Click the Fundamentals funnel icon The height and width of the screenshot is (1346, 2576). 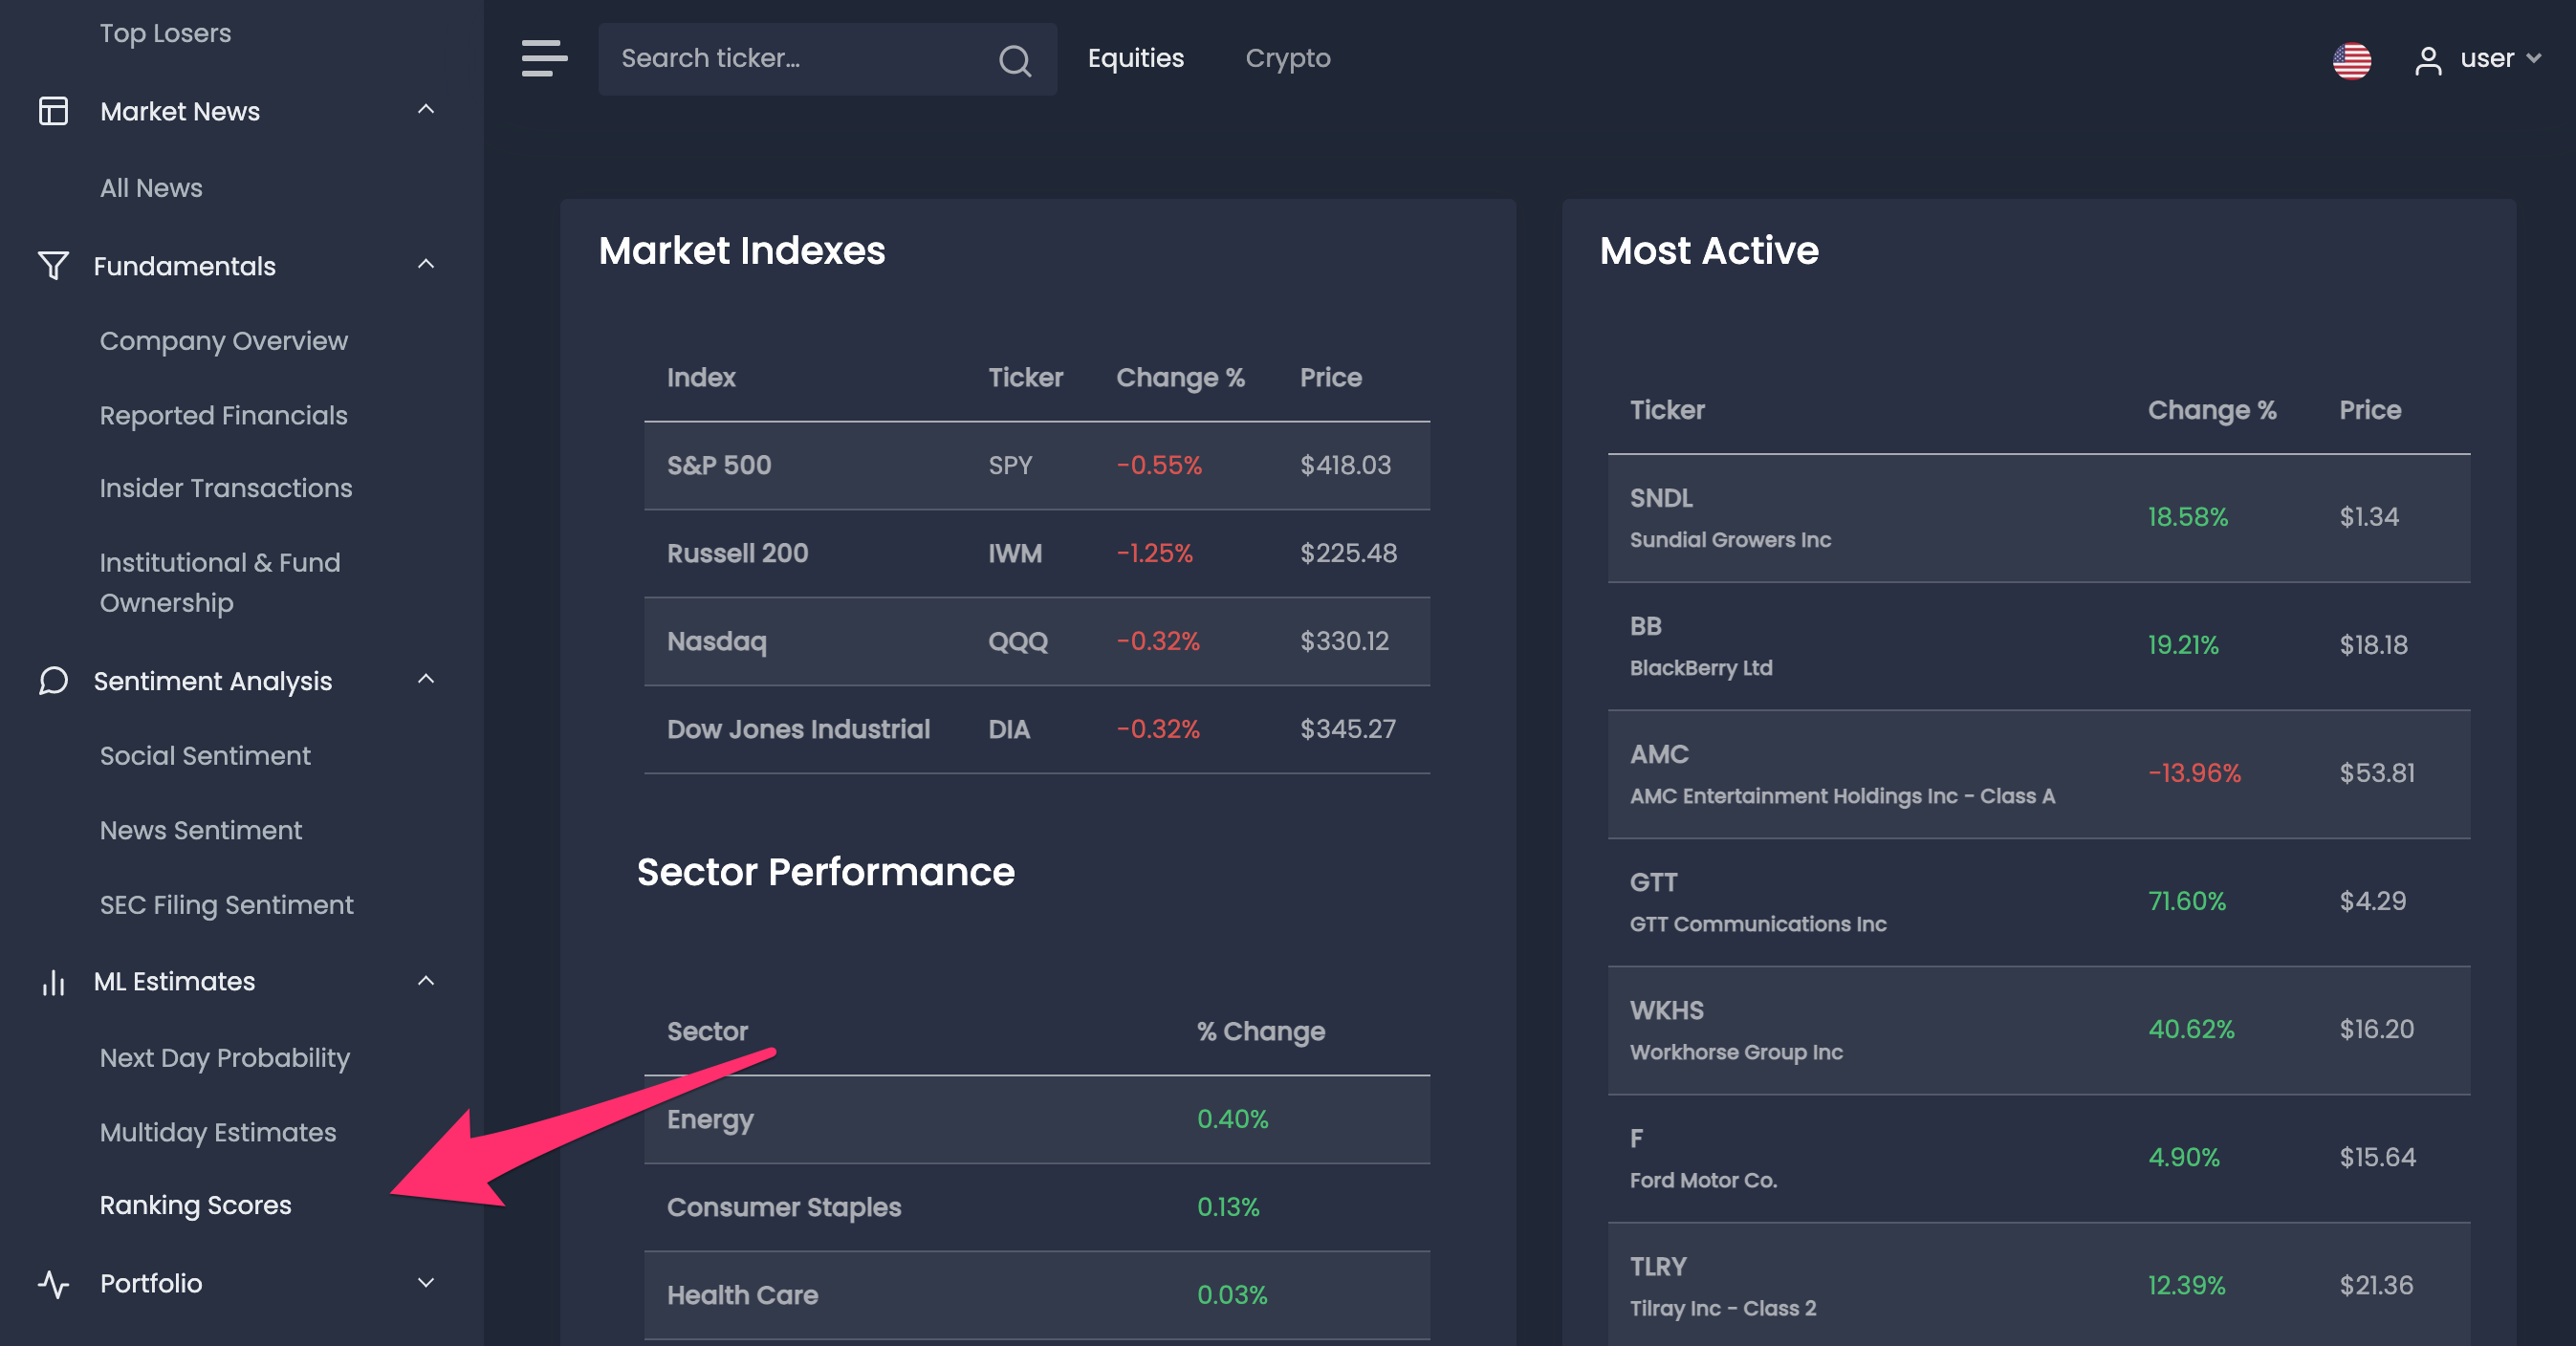click(x=53, y=266)
